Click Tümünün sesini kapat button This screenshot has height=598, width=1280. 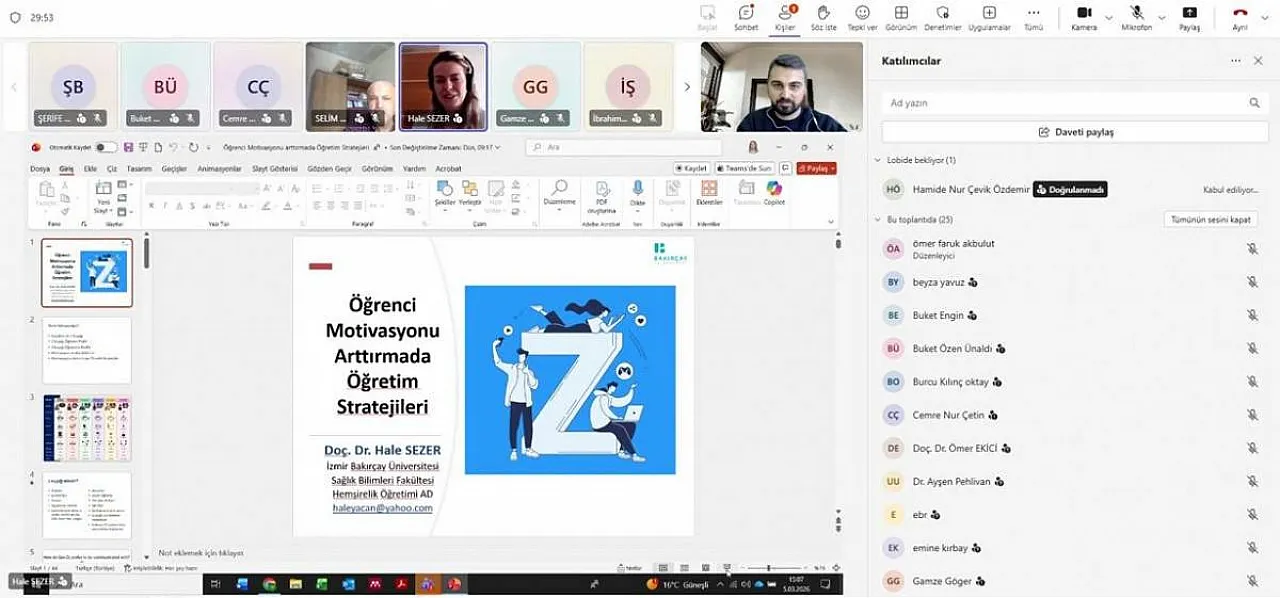coord(1210,219)
